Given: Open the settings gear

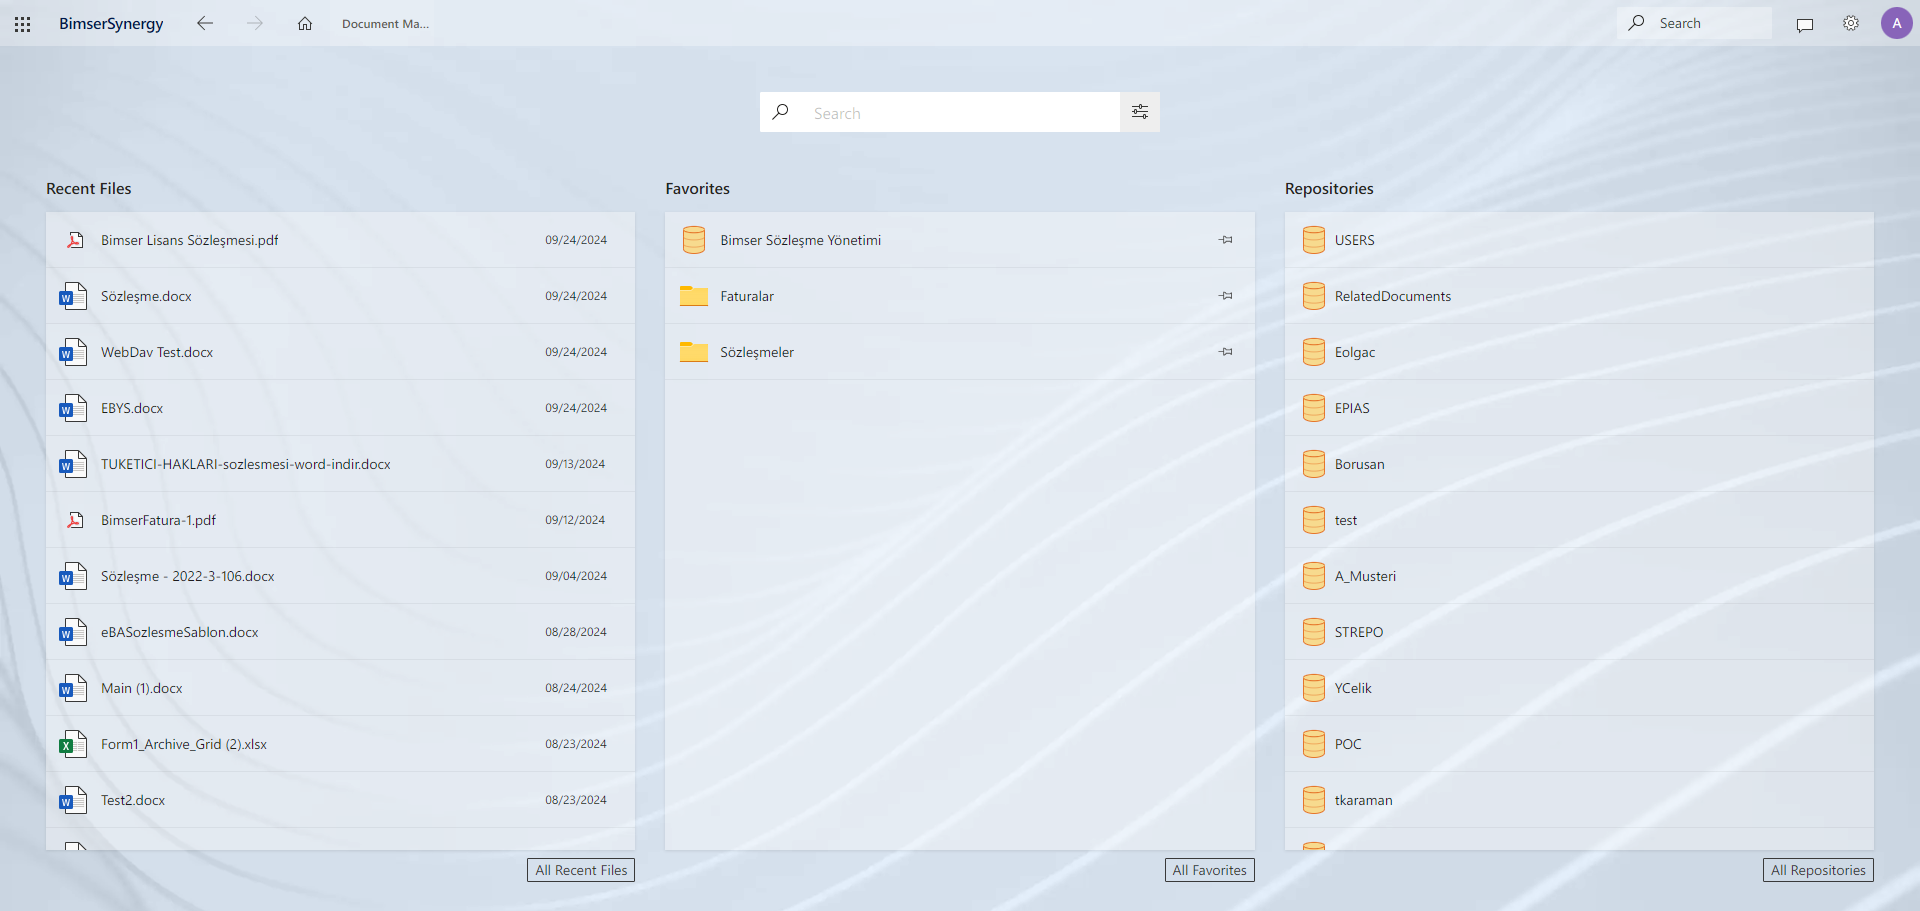Looking at the screenshot, I should pyautogui.click(x=1851, y=23).
